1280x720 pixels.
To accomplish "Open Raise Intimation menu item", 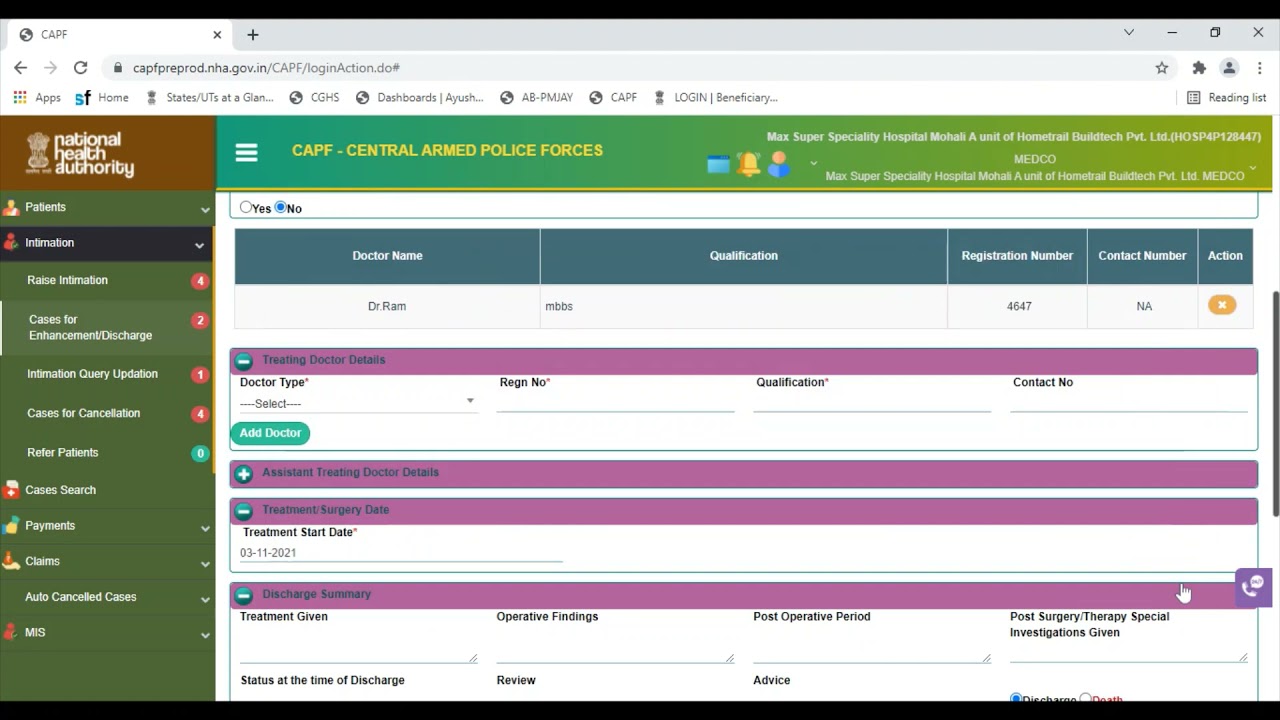I will [67, 280].
